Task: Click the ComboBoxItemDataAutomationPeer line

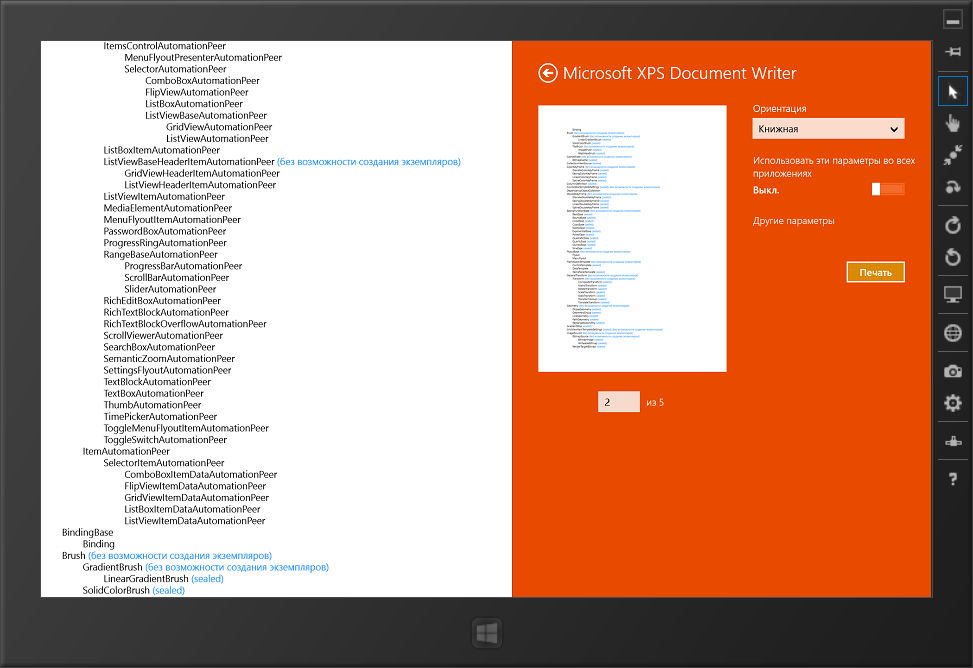Action: [x=200, y=475]
